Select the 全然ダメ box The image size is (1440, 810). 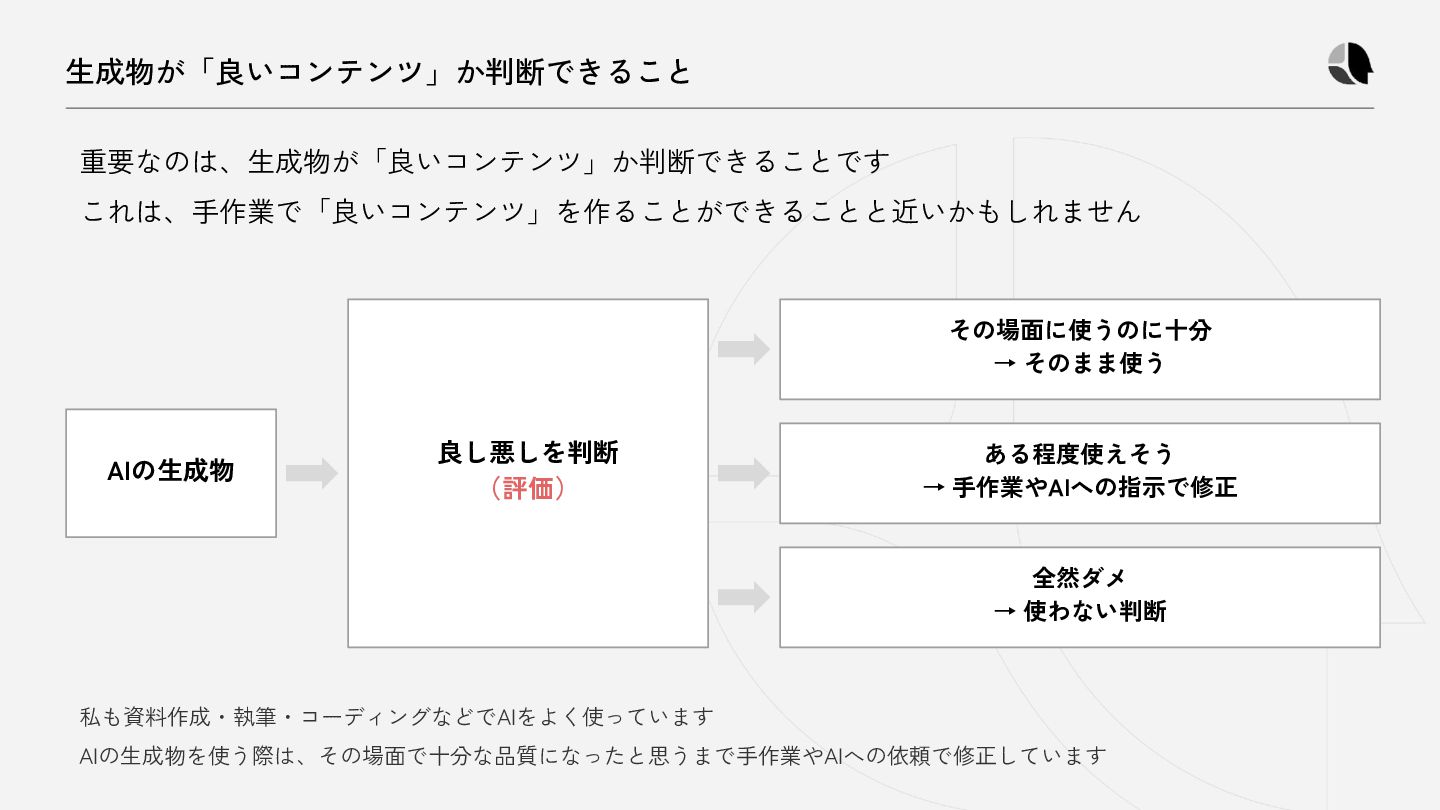(1080, 597)
